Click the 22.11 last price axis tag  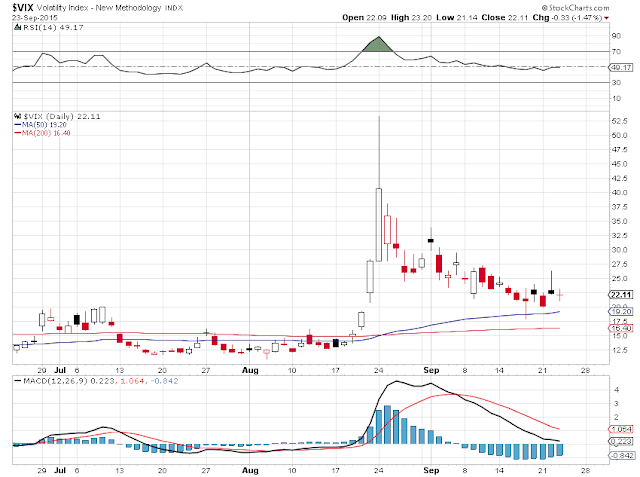621,295
